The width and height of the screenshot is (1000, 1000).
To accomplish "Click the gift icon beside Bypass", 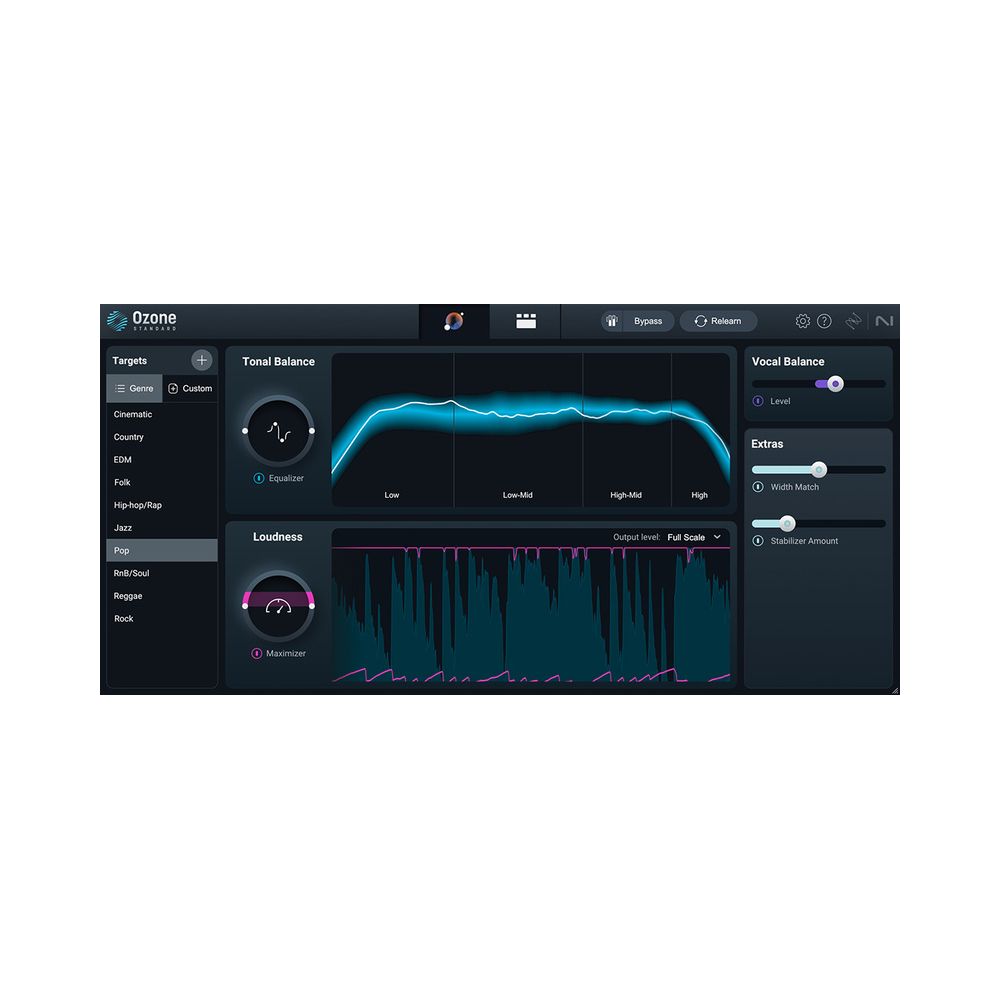I will (x=612, y=321).
